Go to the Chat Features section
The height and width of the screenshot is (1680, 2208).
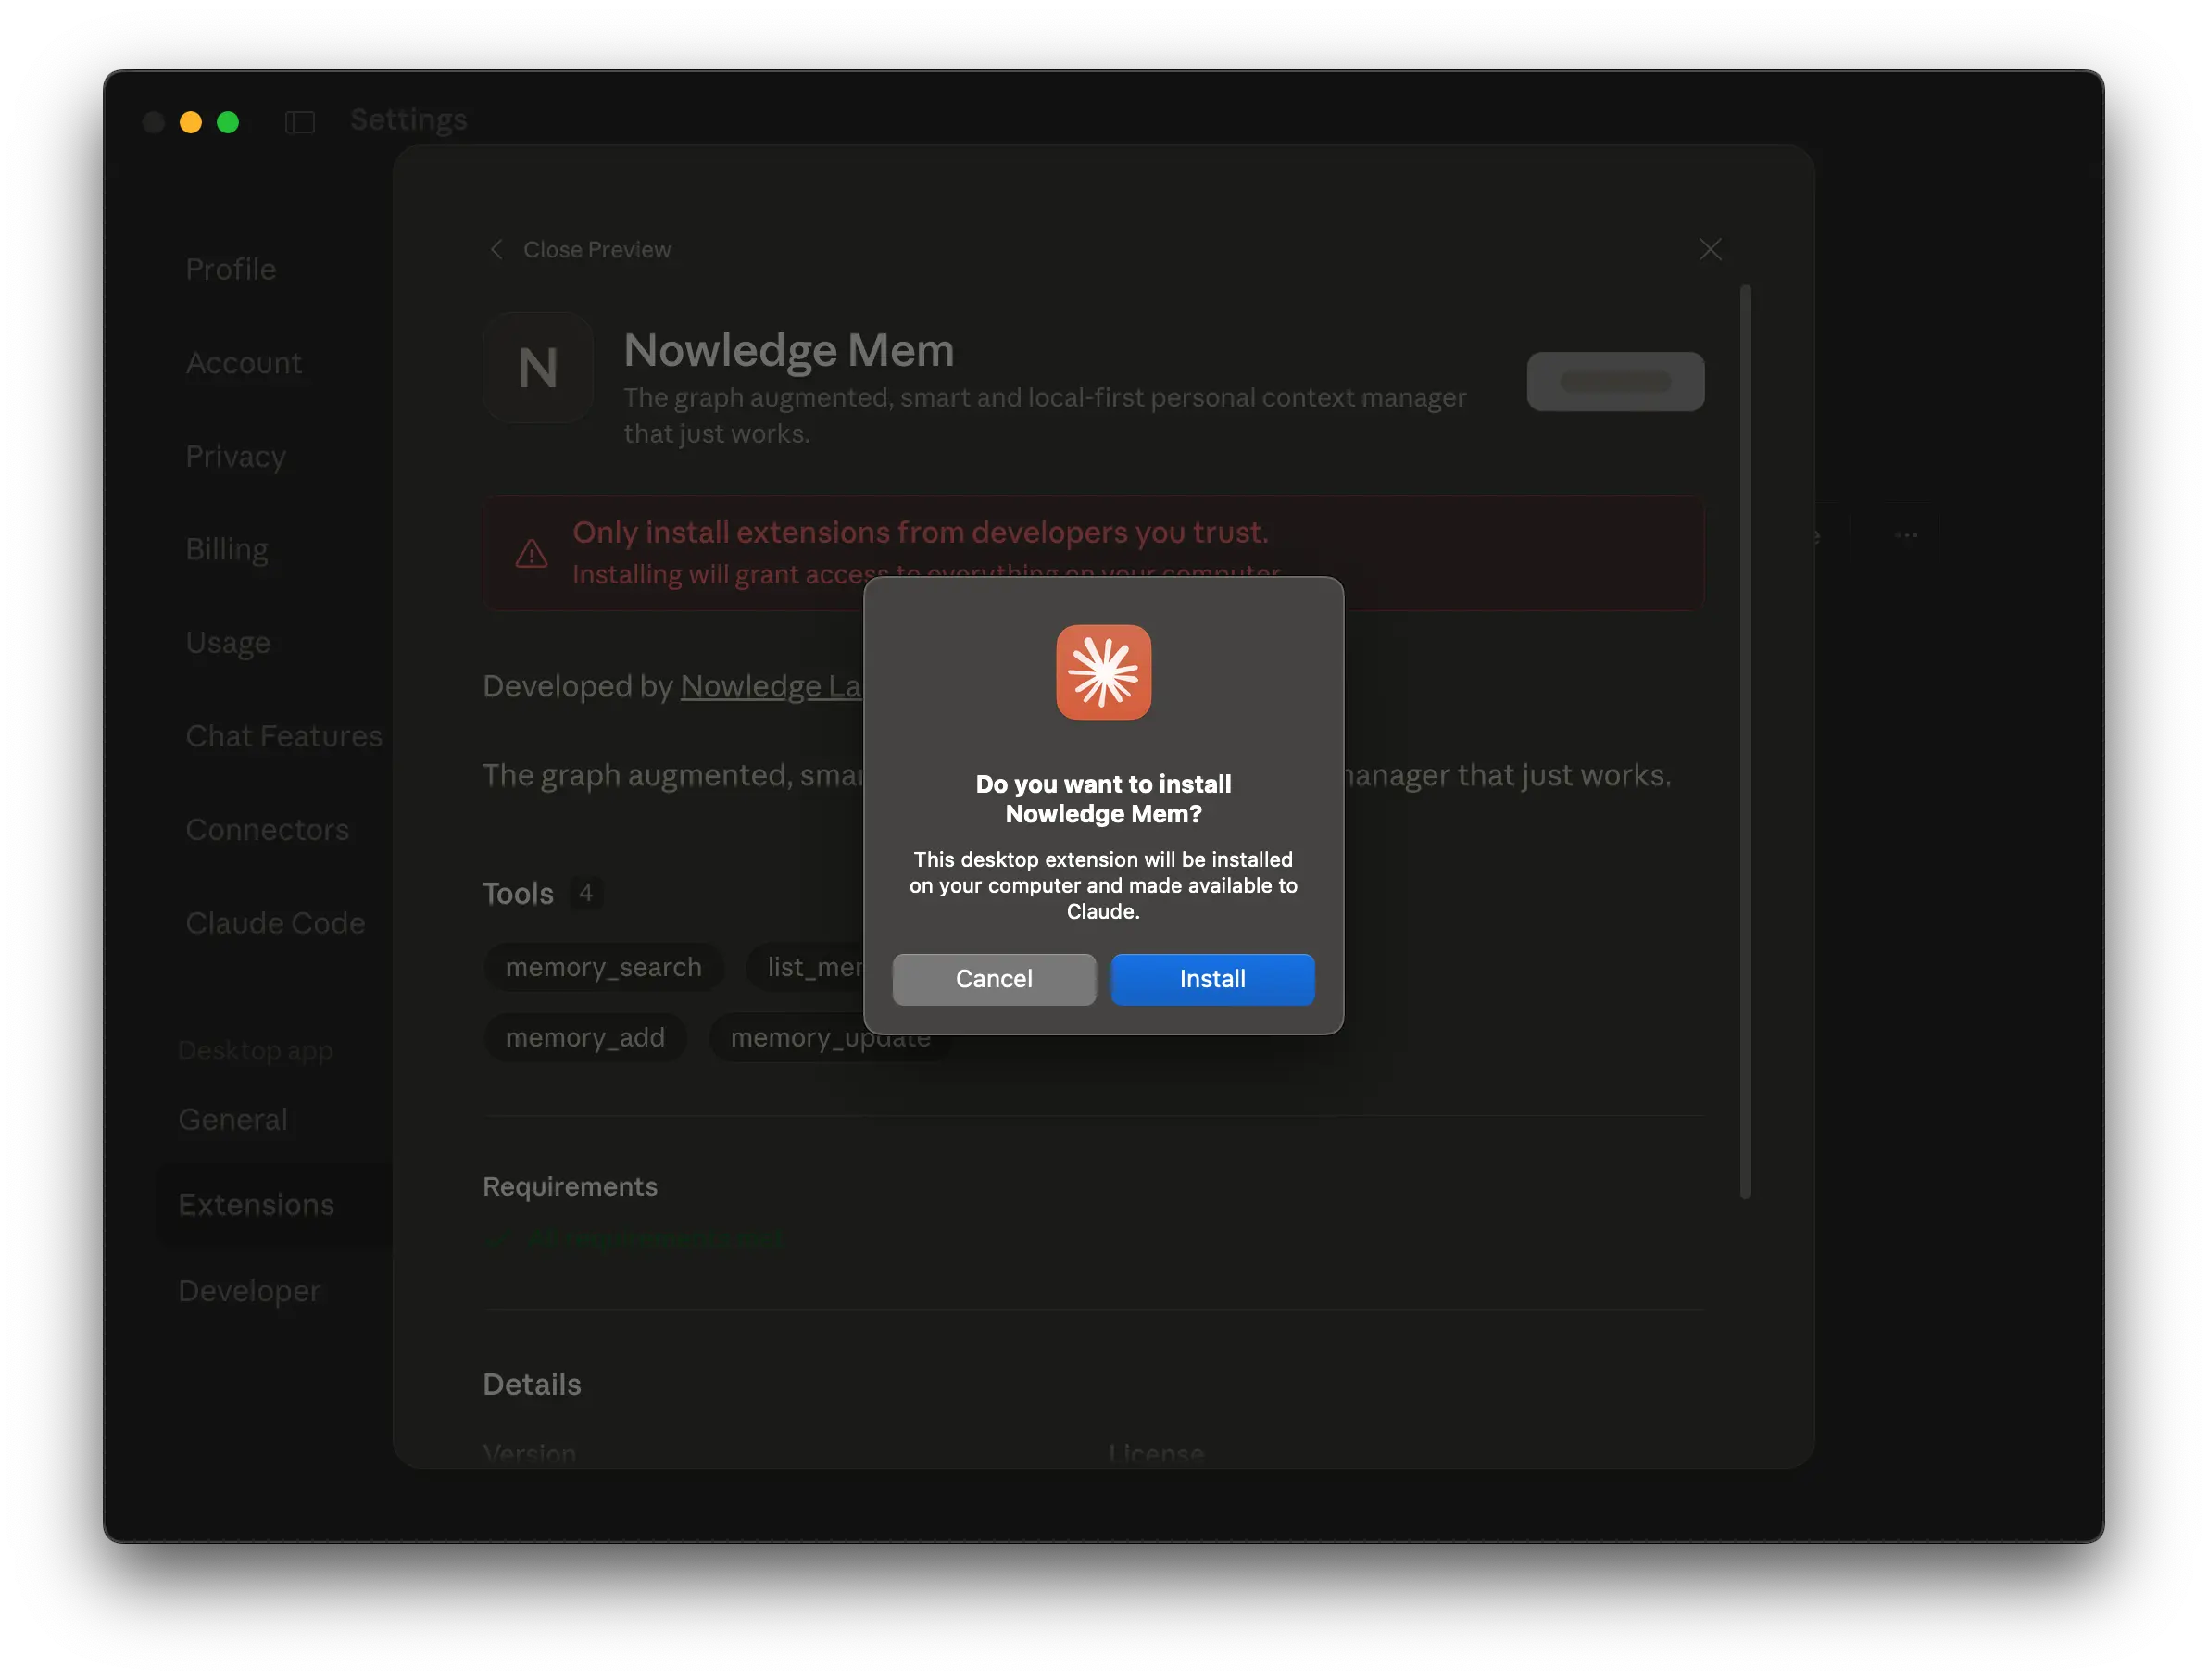(284, 736)
